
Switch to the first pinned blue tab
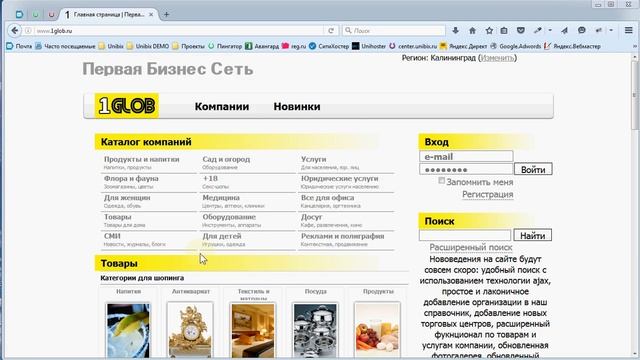pos(19,14)
